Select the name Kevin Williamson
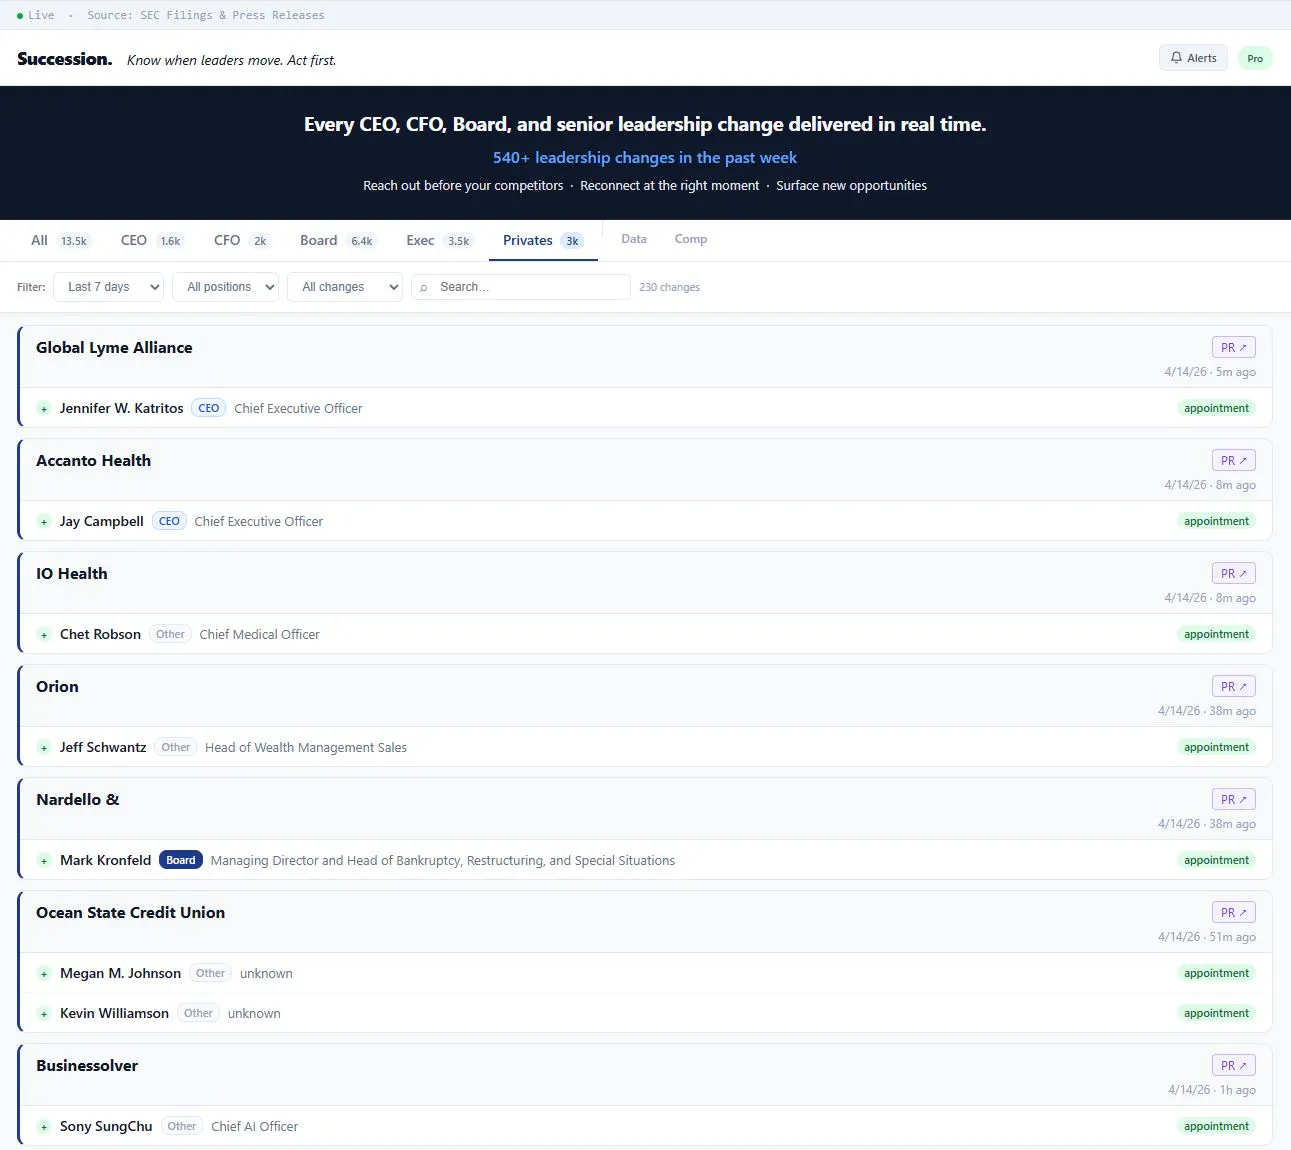The width and height of the screenshot is (1291, 1150). (114, 1013)
